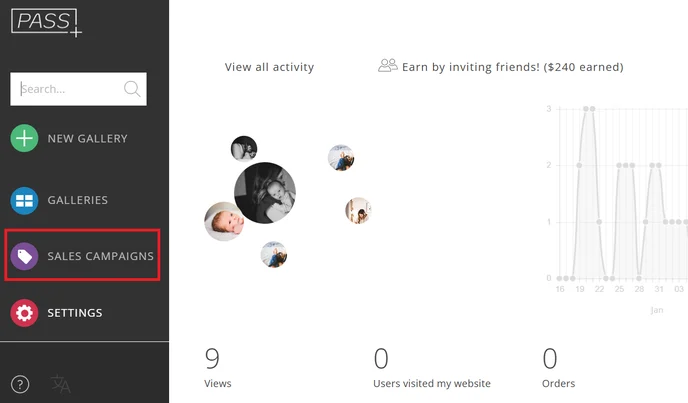Click Earn by inviting friends link

click(512, 67)
